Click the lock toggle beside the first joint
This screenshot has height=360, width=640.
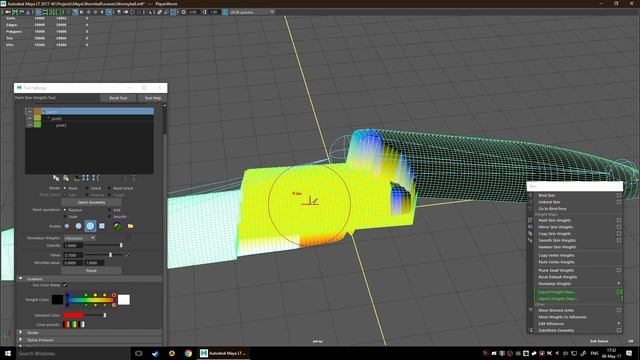tap(29, 111)
